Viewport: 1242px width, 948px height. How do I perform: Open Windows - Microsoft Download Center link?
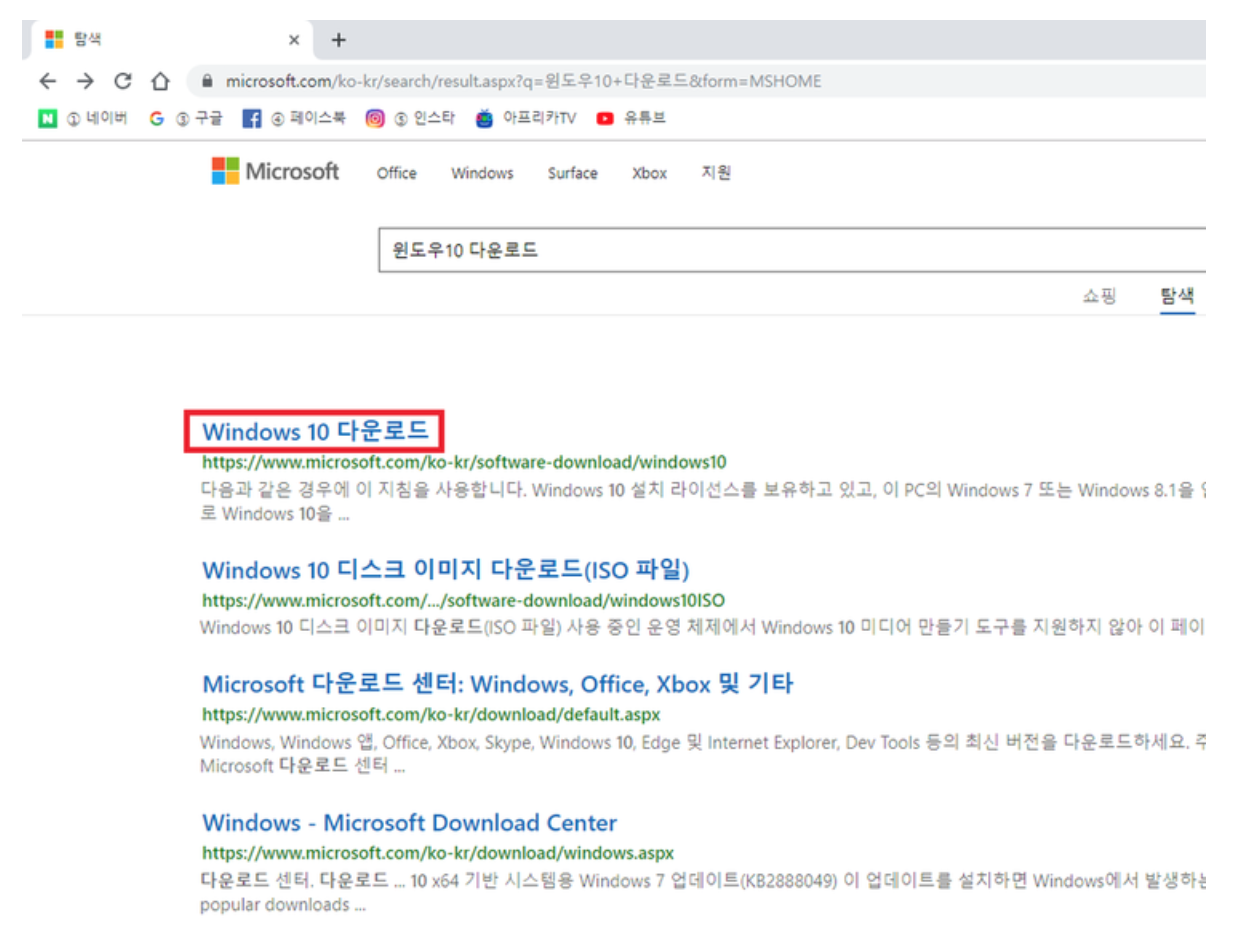[x=409, y=823]
